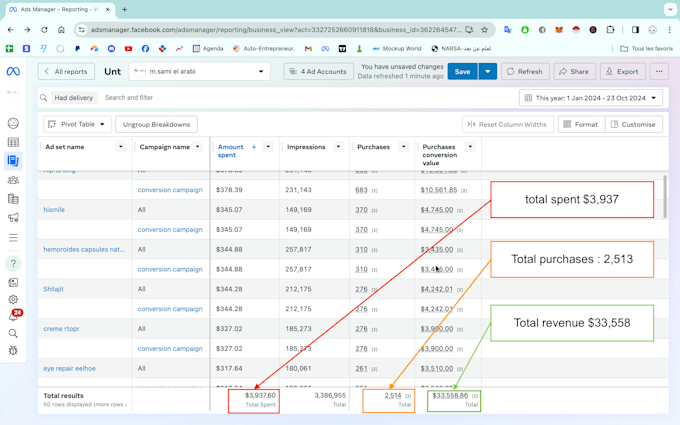Open YouTube bookmark icon
Viewport: 680px width, 425px height.
coord(128,49)
